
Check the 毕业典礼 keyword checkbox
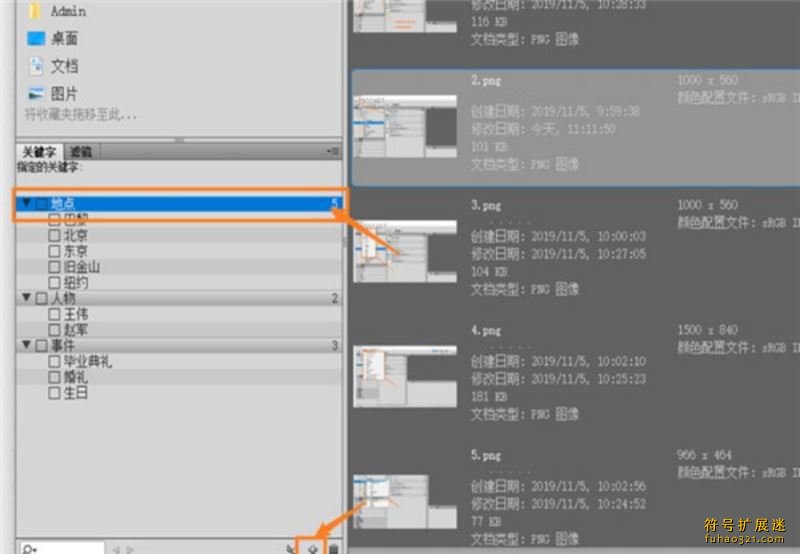tap(54, 362)
